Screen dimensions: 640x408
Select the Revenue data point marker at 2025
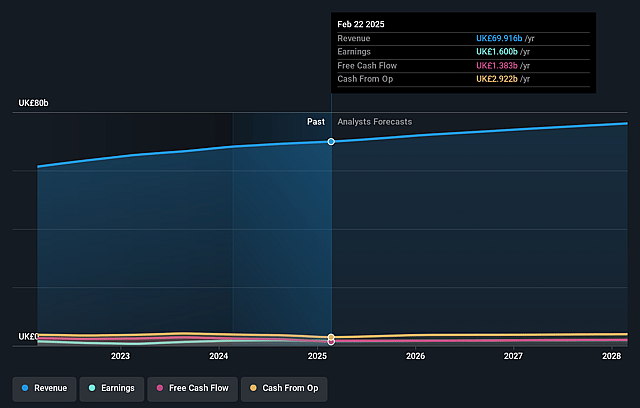point(331,142)
